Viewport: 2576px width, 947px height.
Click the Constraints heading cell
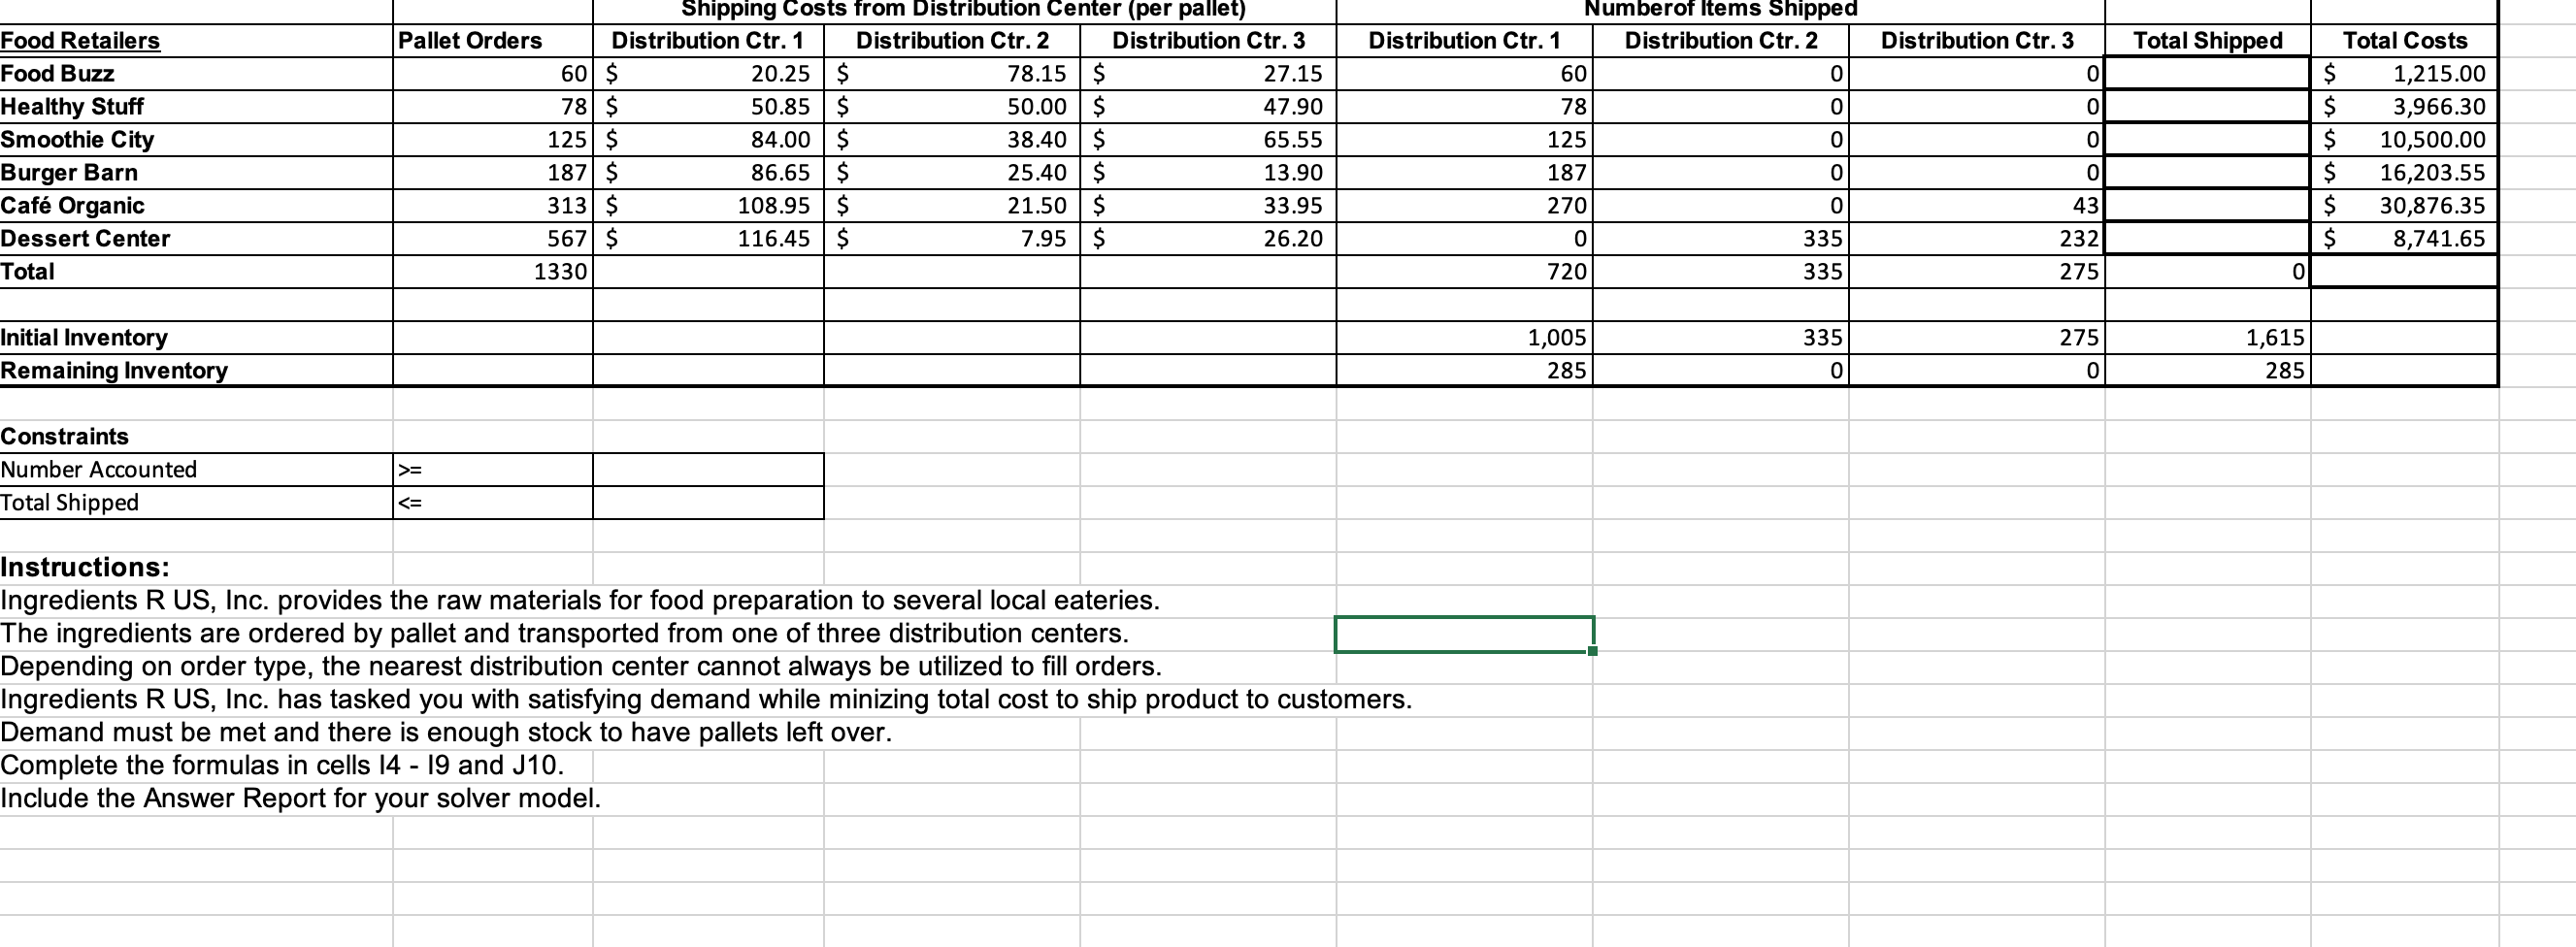coord(64,436)
